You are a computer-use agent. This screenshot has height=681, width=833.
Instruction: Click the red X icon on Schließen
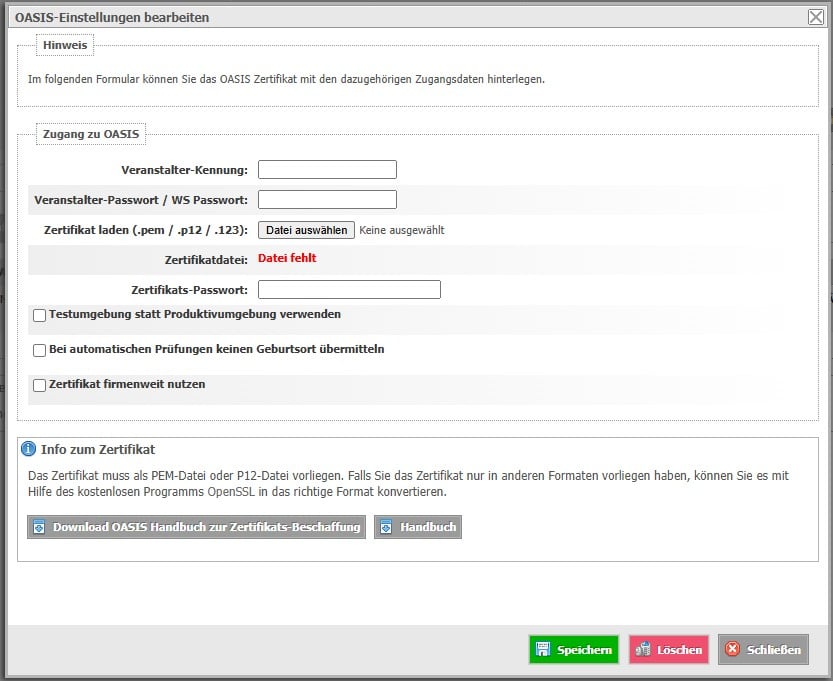(733, 649)
